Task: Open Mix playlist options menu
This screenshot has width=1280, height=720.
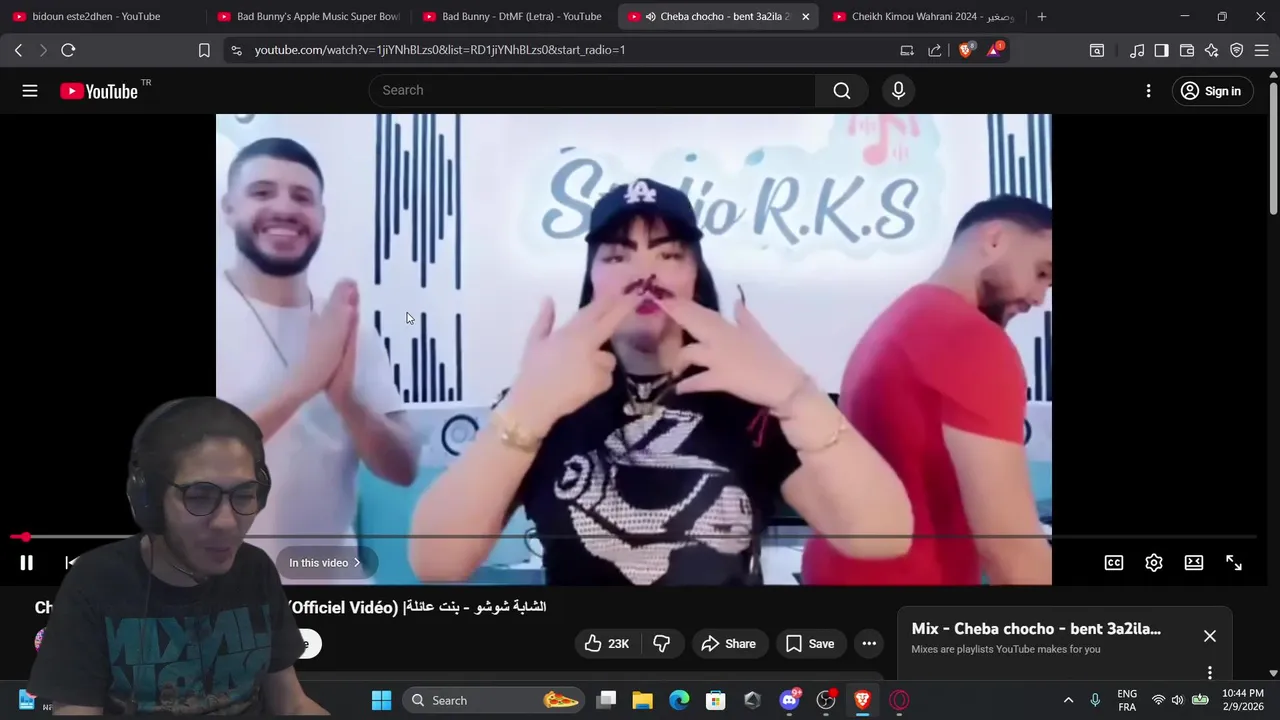Action: (x=1210, y=673)
